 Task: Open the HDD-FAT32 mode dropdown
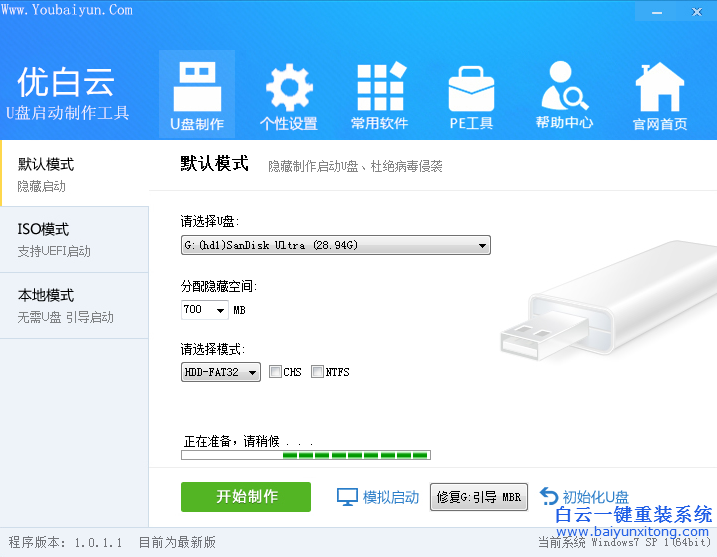coord(221,372)
